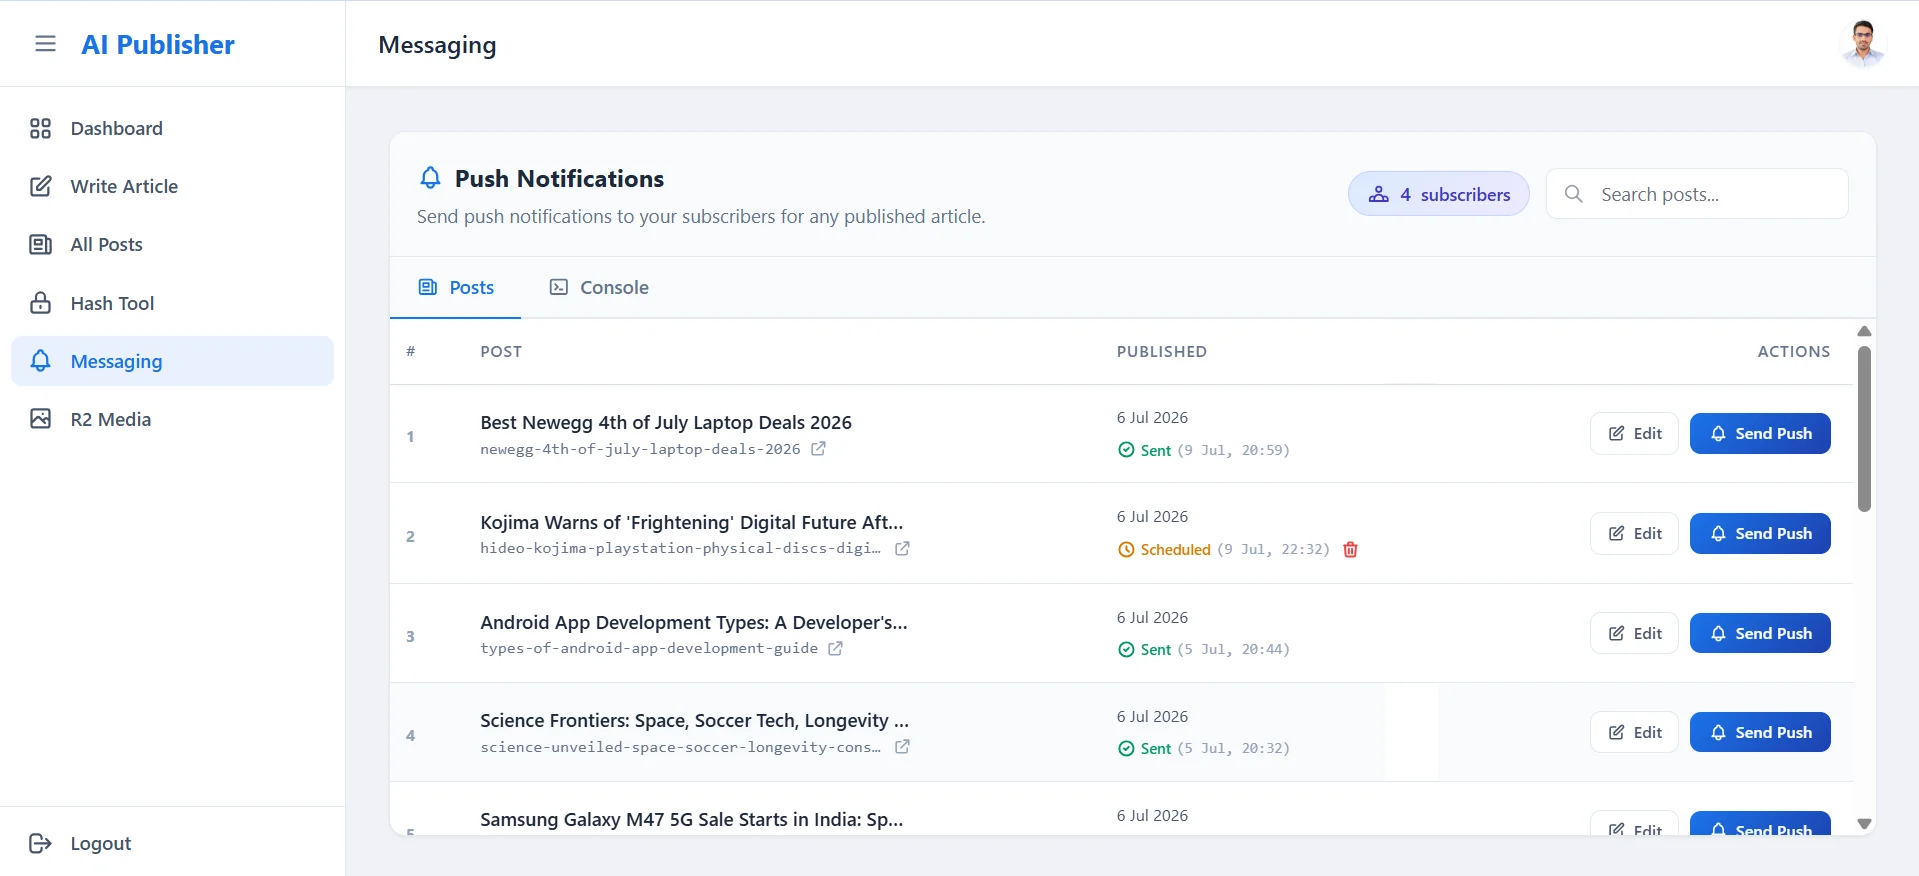
Task: Open R2 Media section
Action: click(x=172, y=419)
